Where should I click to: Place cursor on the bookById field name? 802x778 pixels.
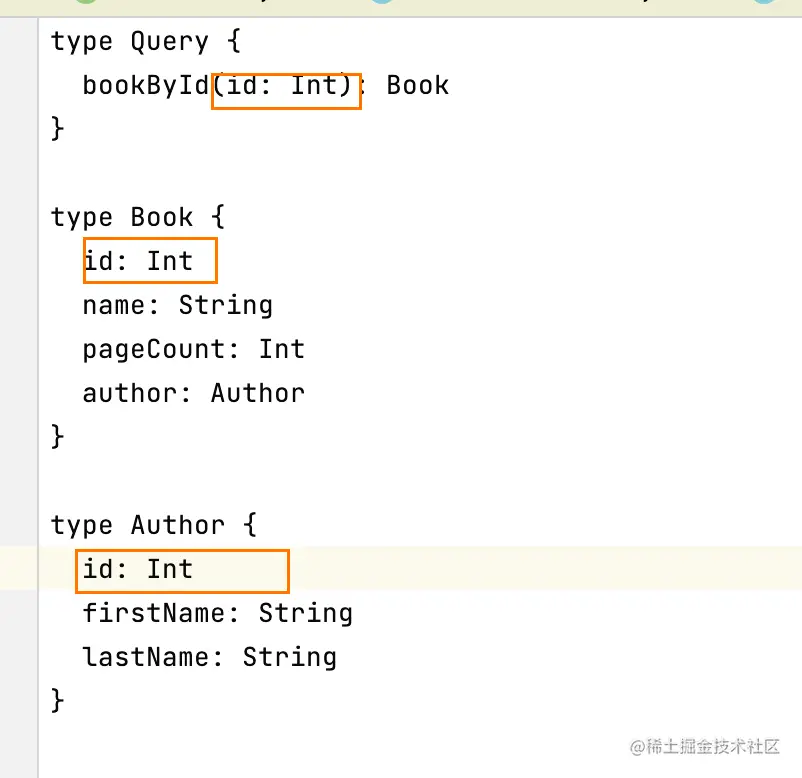146,85
